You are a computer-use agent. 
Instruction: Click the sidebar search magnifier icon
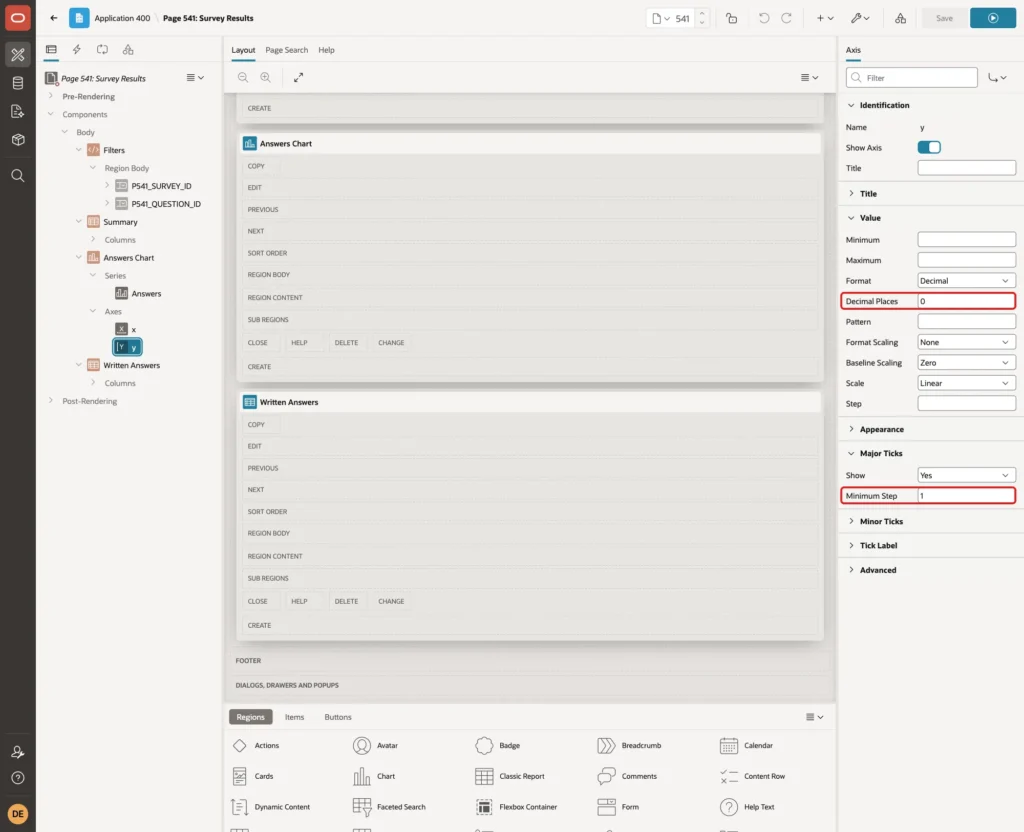pyautogui.click(x=18, y=176)
